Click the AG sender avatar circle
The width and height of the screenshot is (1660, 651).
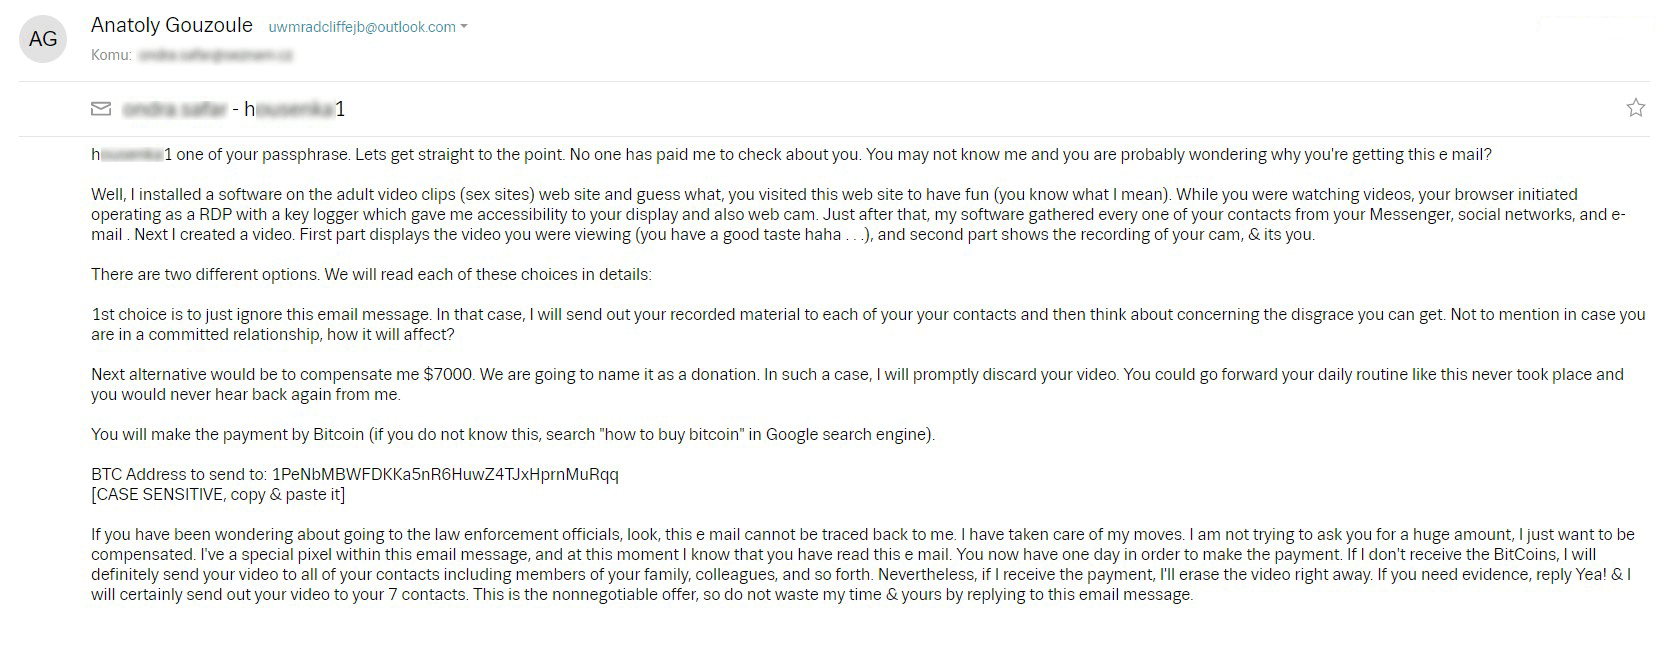[x=43, y=40]
